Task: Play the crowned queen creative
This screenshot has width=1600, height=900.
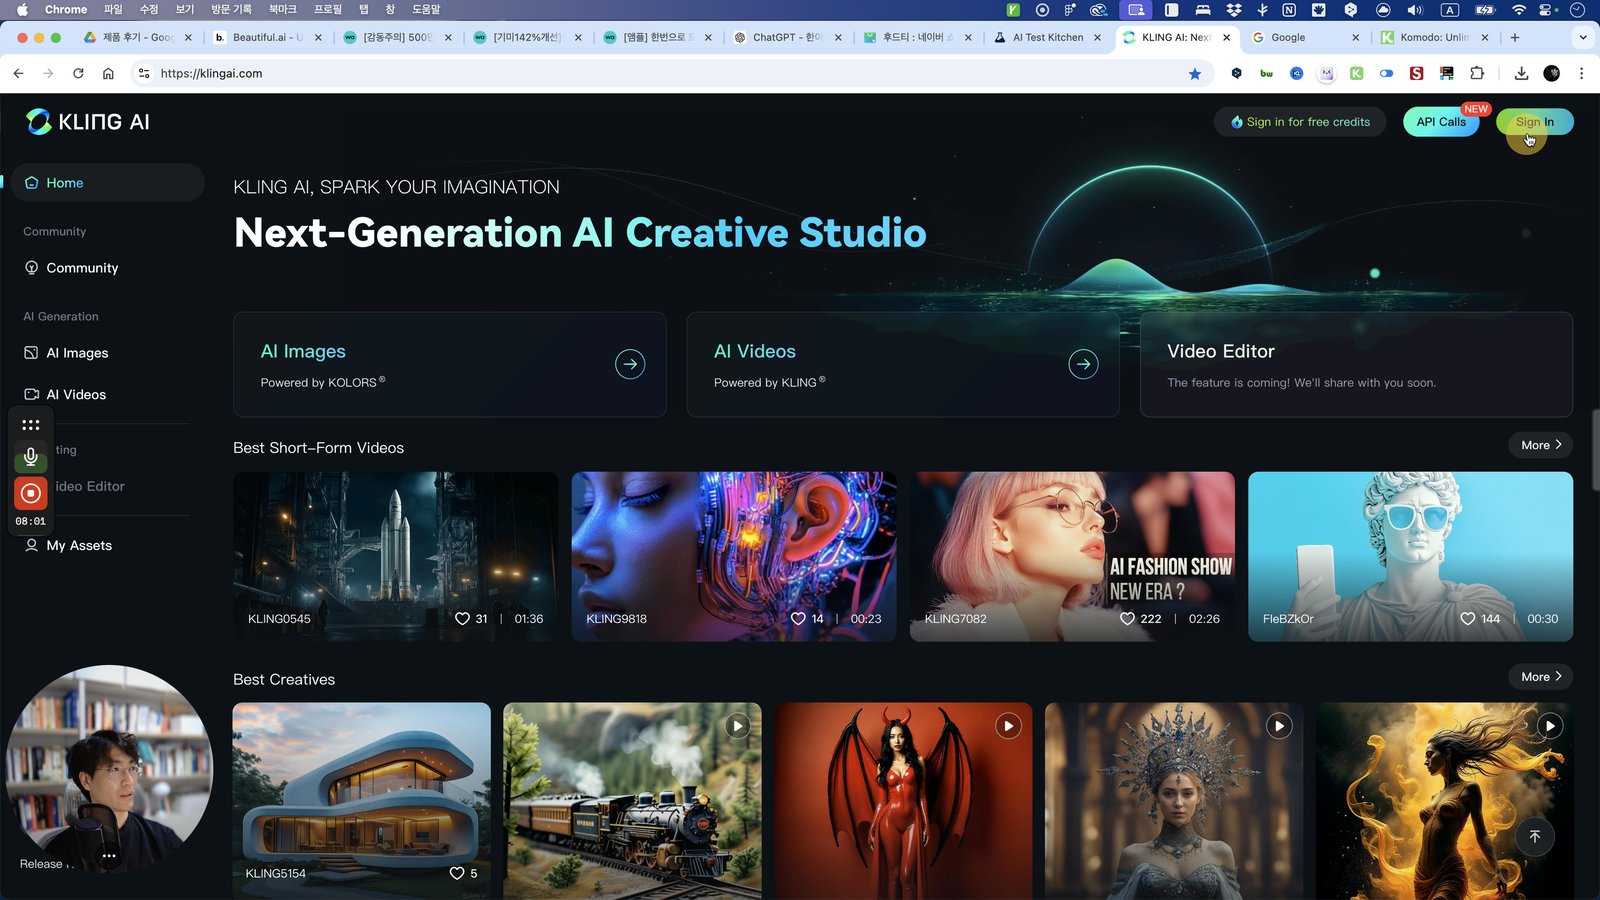Action: [x=1279, y=726]
